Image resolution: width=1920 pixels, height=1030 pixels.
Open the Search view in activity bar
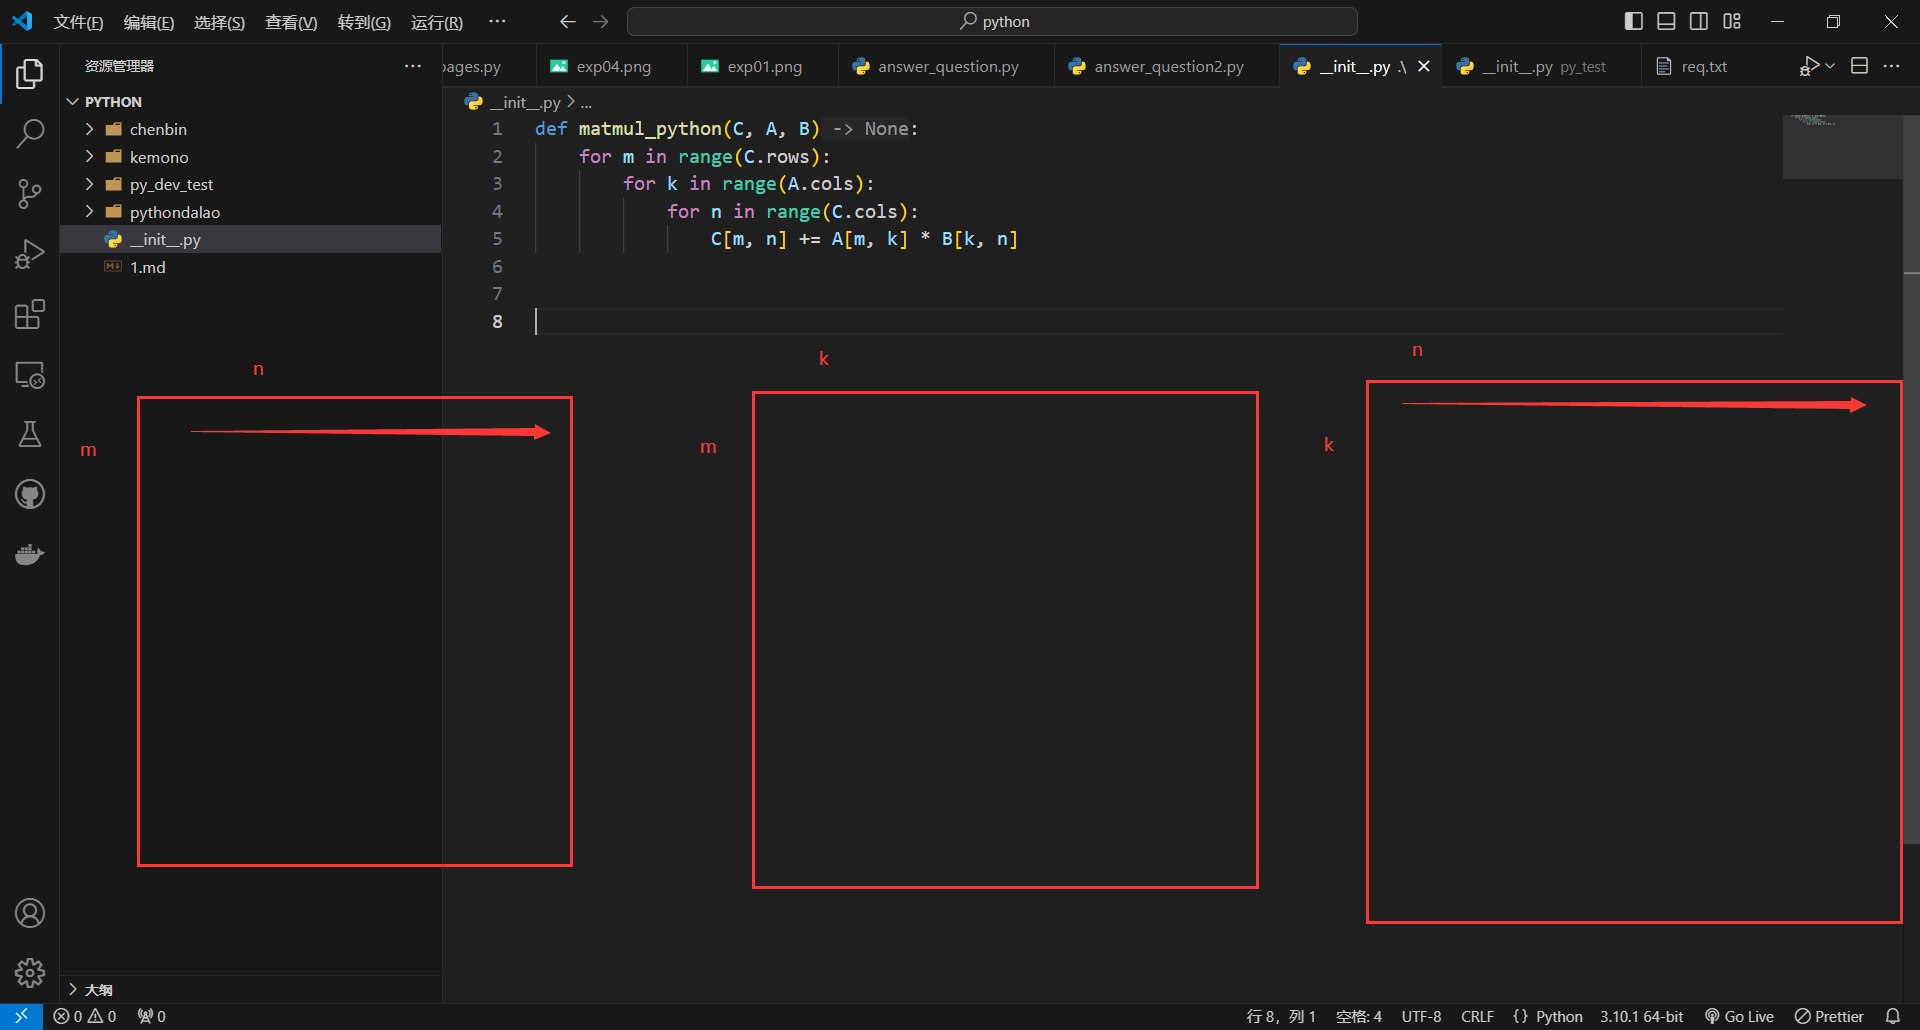pyautogui.click(x=30, y=133)
